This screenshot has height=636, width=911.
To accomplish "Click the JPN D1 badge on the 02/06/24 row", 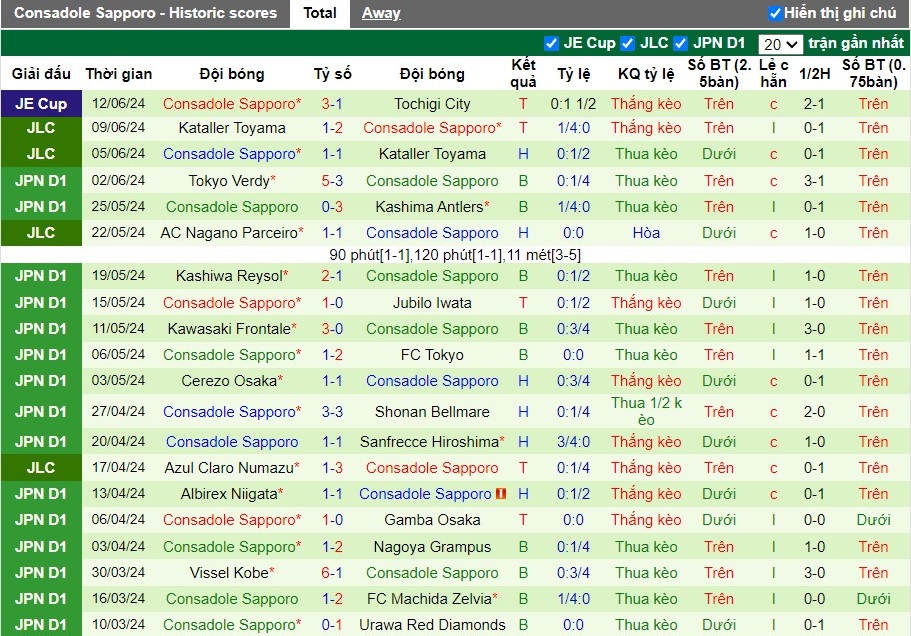I will click(x=41, y=181).
